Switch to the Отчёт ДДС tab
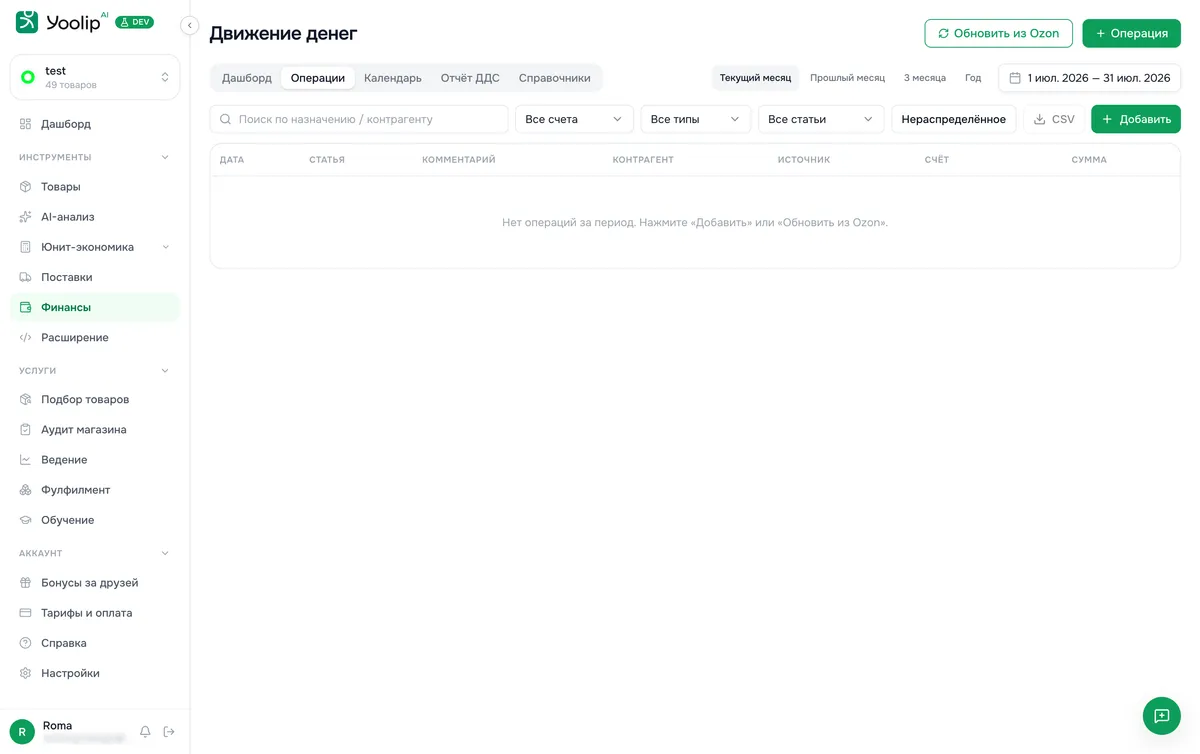Viewport: 1200px width, 754px height. [x=470, y=78]
